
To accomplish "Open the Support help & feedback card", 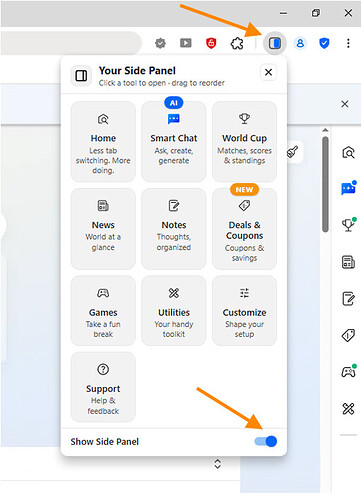I will [103, 387].
